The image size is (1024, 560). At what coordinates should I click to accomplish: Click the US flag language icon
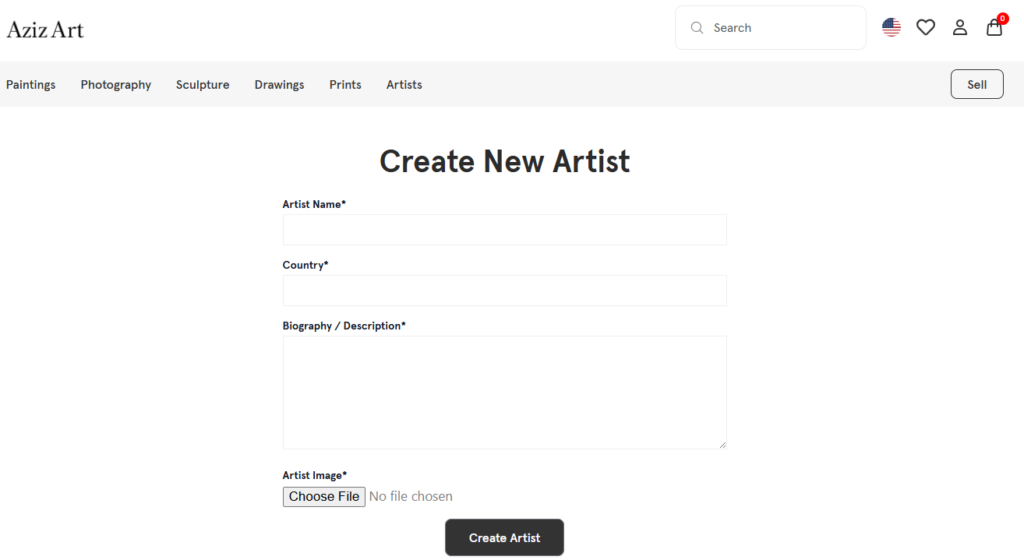(x=891, y=28)
